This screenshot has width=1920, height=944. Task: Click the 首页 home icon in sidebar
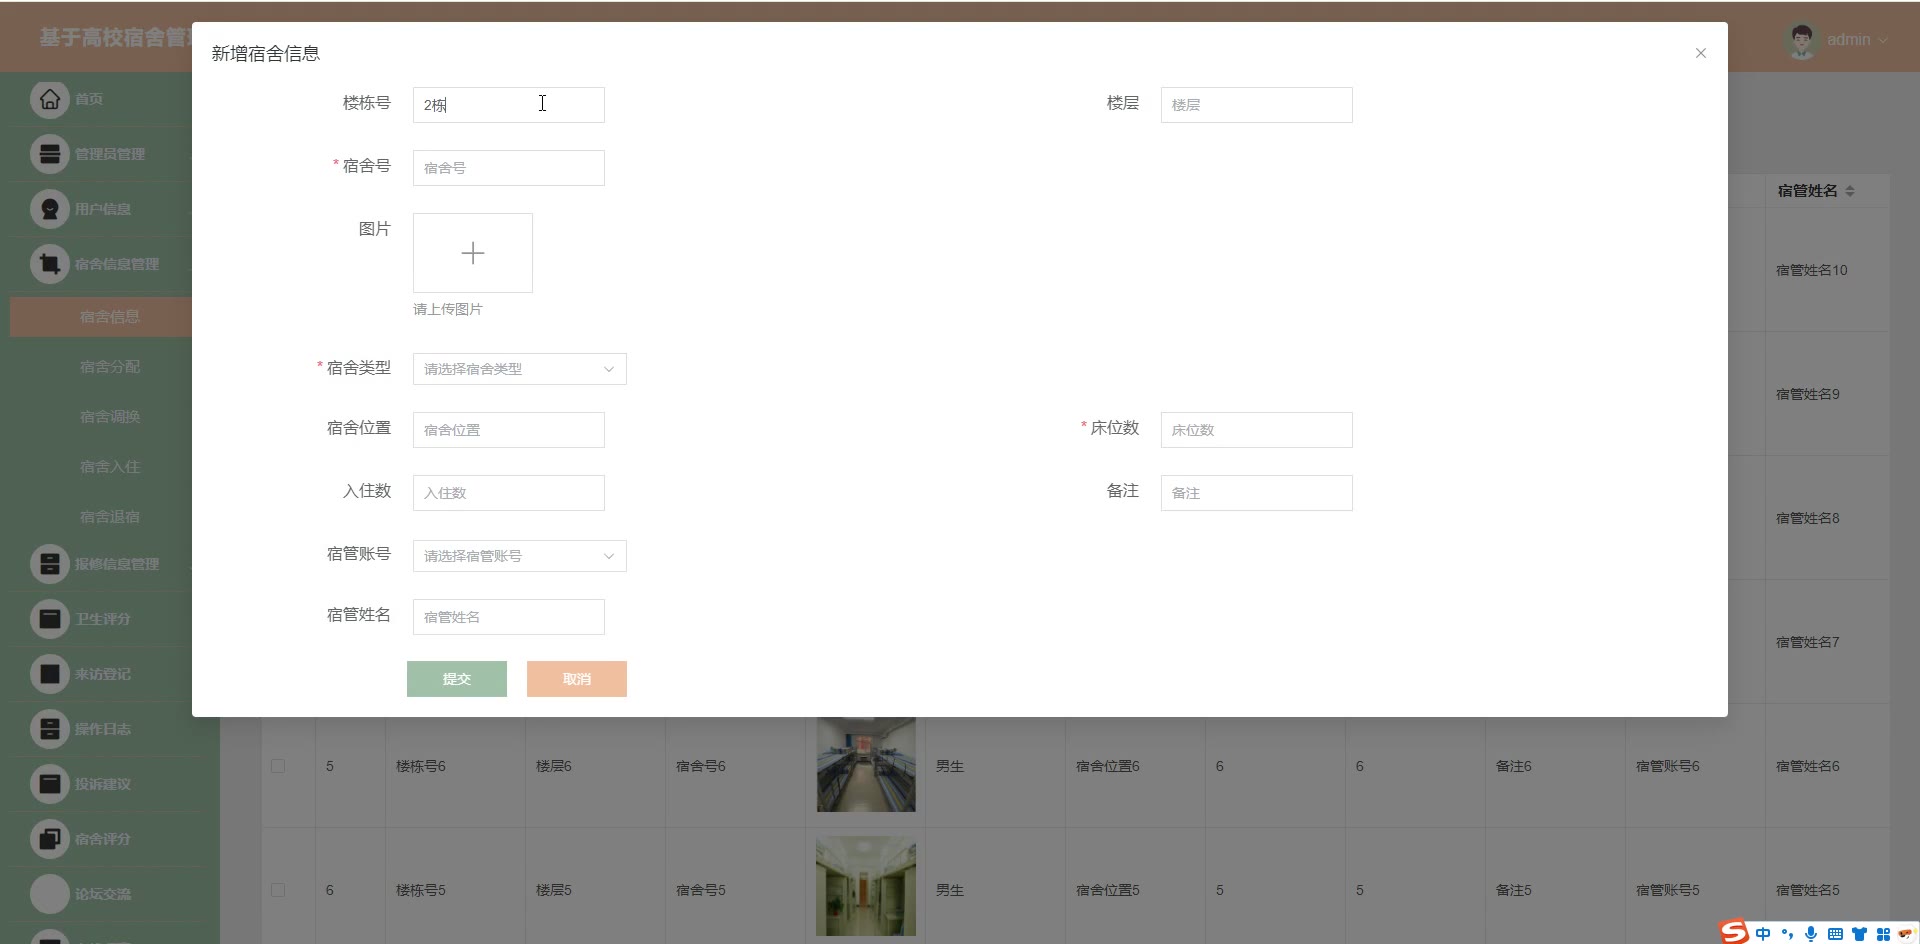pos(49,99)
